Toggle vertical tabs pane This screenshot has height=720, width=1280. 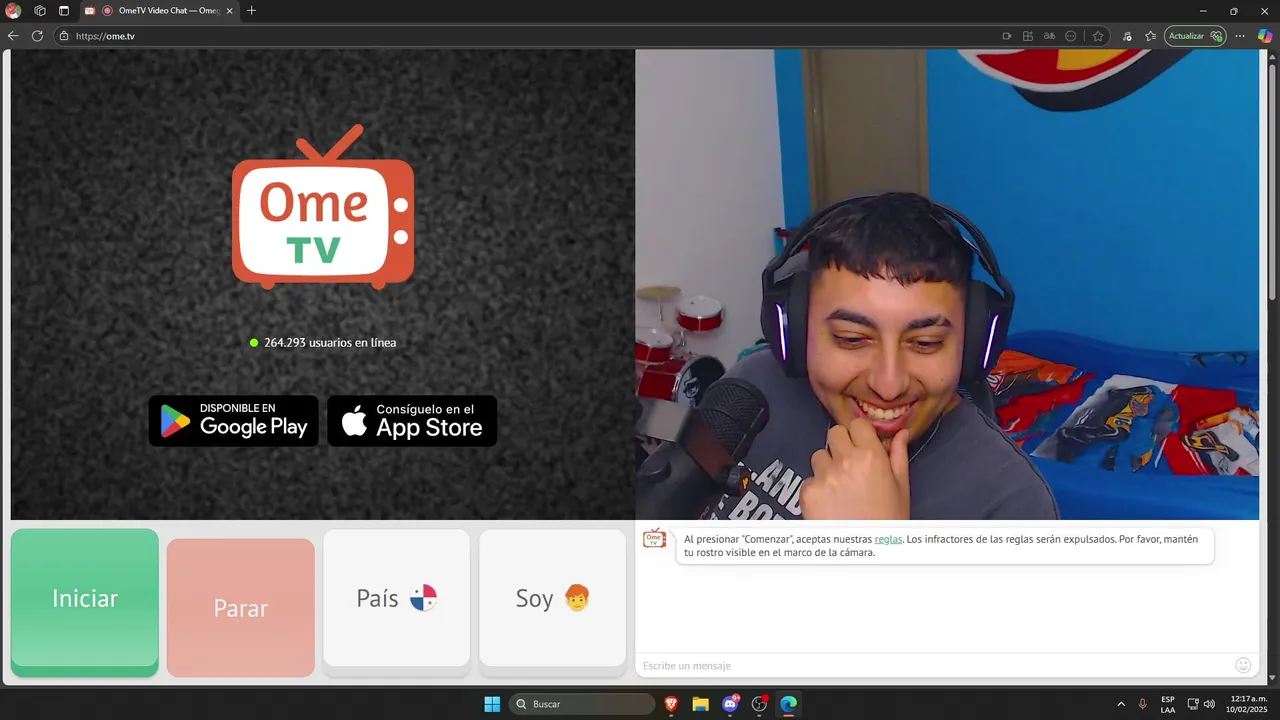coord(64,11)
